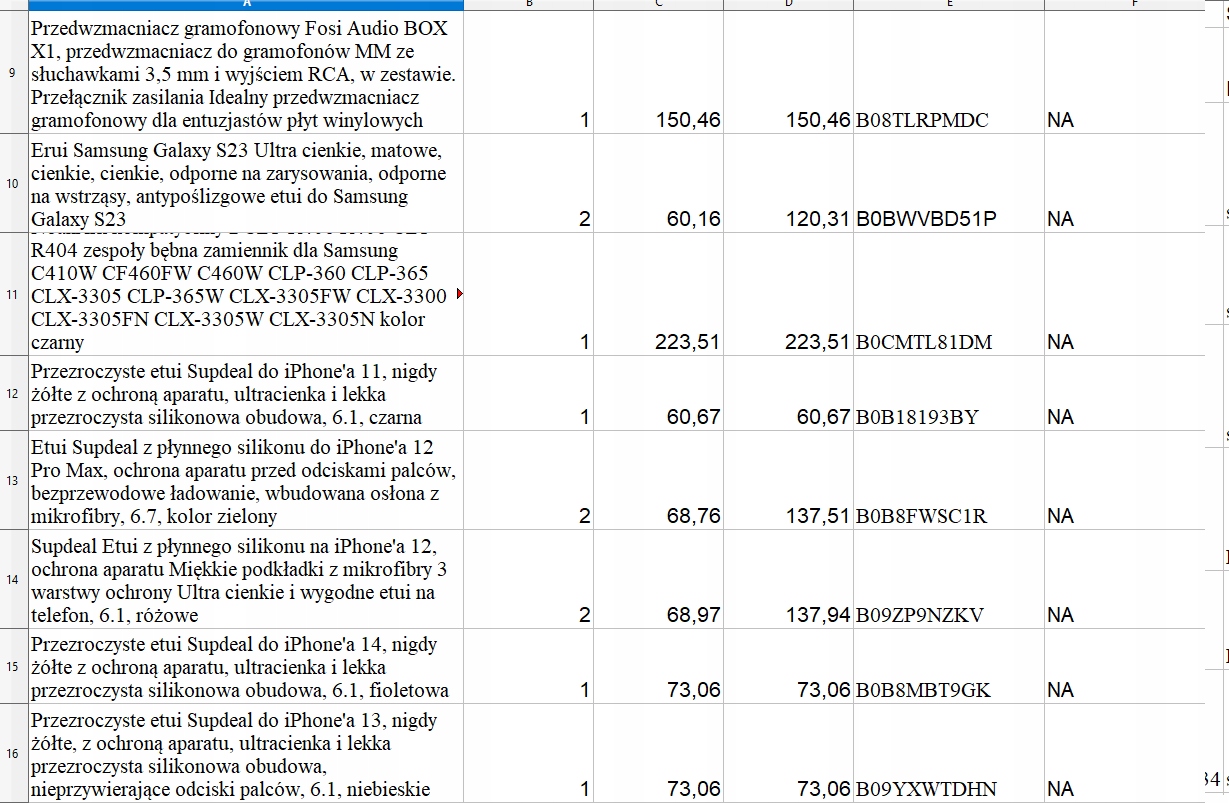
Task: Click NA cell in B08TLRPMDC row
Action: [1124, 72]
